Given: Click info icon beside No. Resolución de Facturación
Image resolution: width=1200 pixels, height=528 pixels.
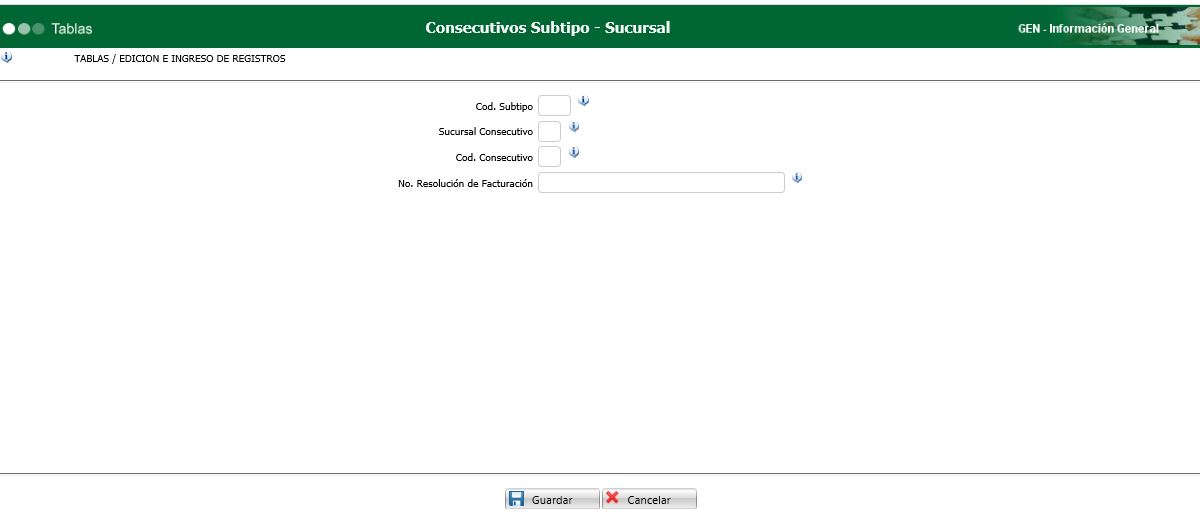Looking at the screenshot, I should coord(797,178).
